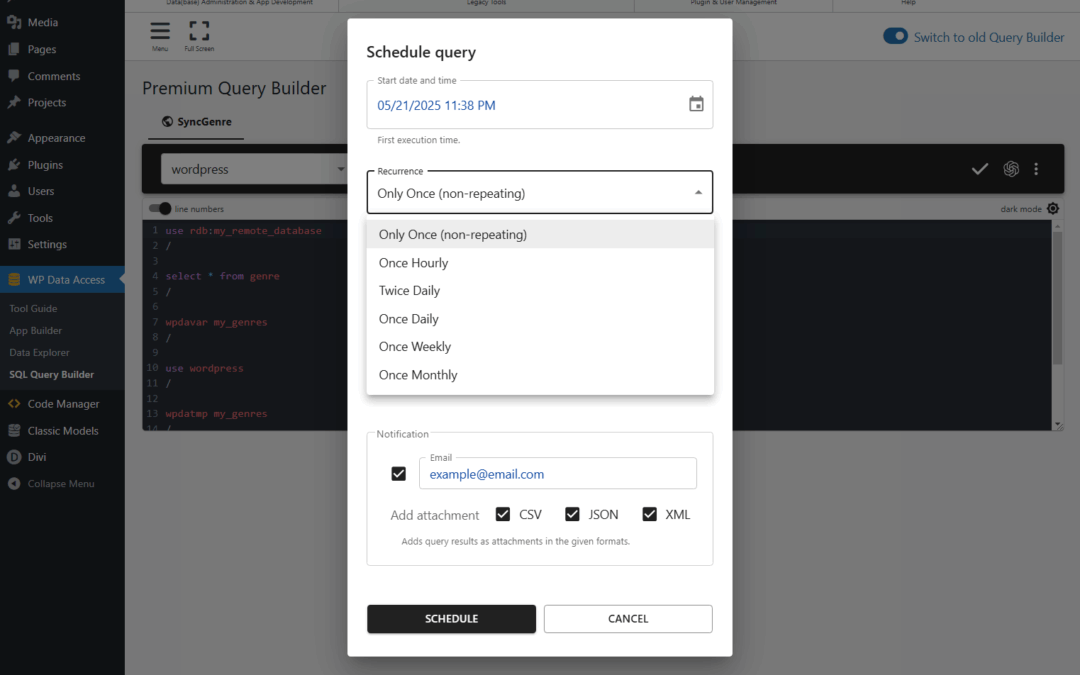Open SQL Query Builder submenu link
1080x675 pixels.
coord(52,375)
